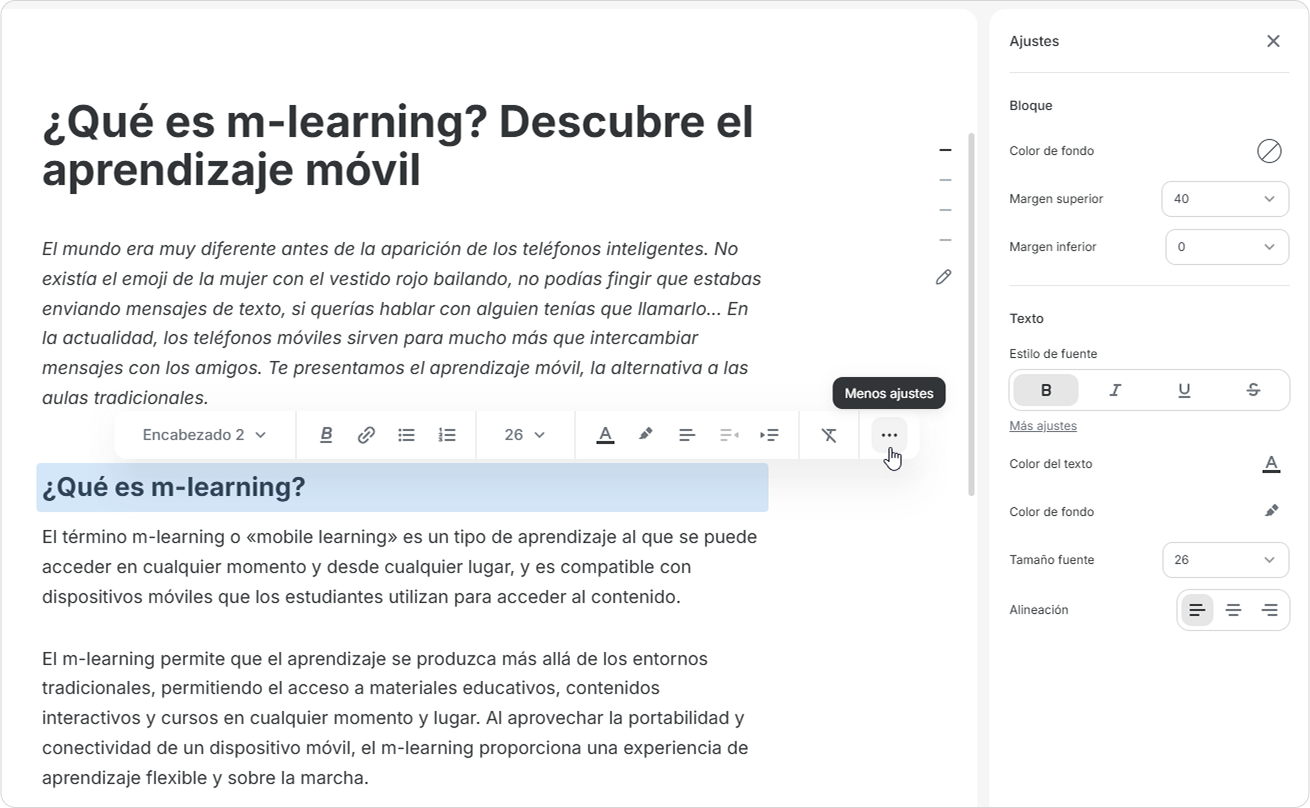Enable underline in Estilo de fuente
1310x808 pixels.
1184,390
